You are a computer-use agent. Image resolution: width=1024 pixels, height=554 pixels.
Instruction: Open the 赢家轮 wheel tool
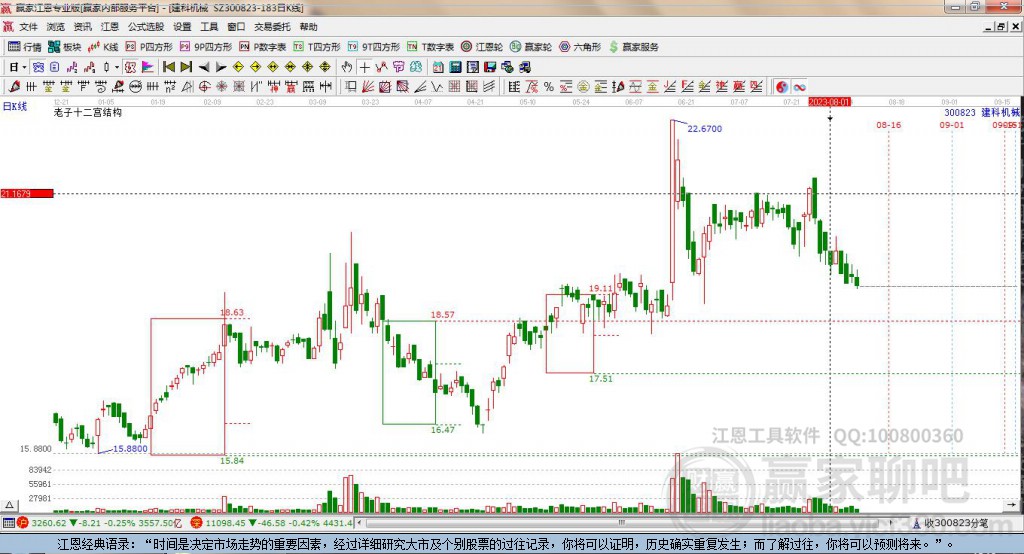click(x=531, y=47)
